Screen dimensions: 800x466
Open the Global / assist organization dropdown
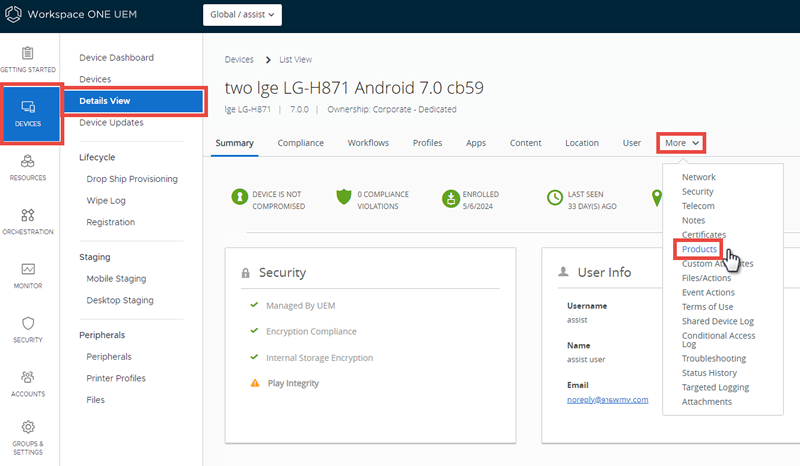click(242, 15)
